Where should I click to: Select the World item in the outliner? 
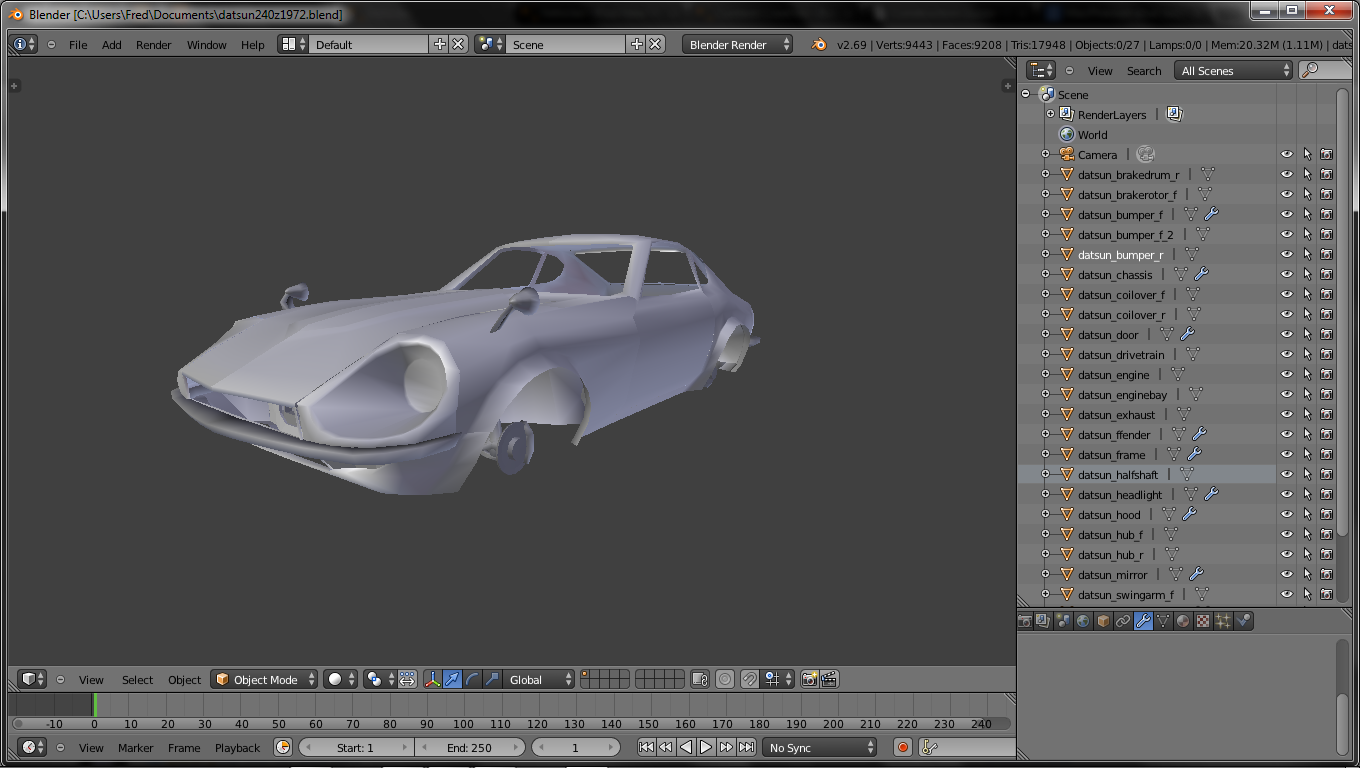(x=1092, y=135)
